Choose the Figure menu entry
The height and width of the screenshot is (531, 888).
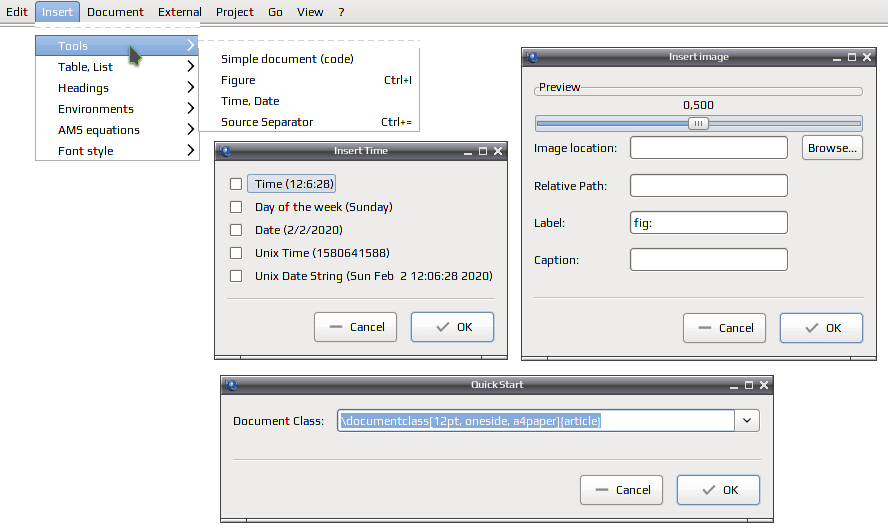point(309,80)
